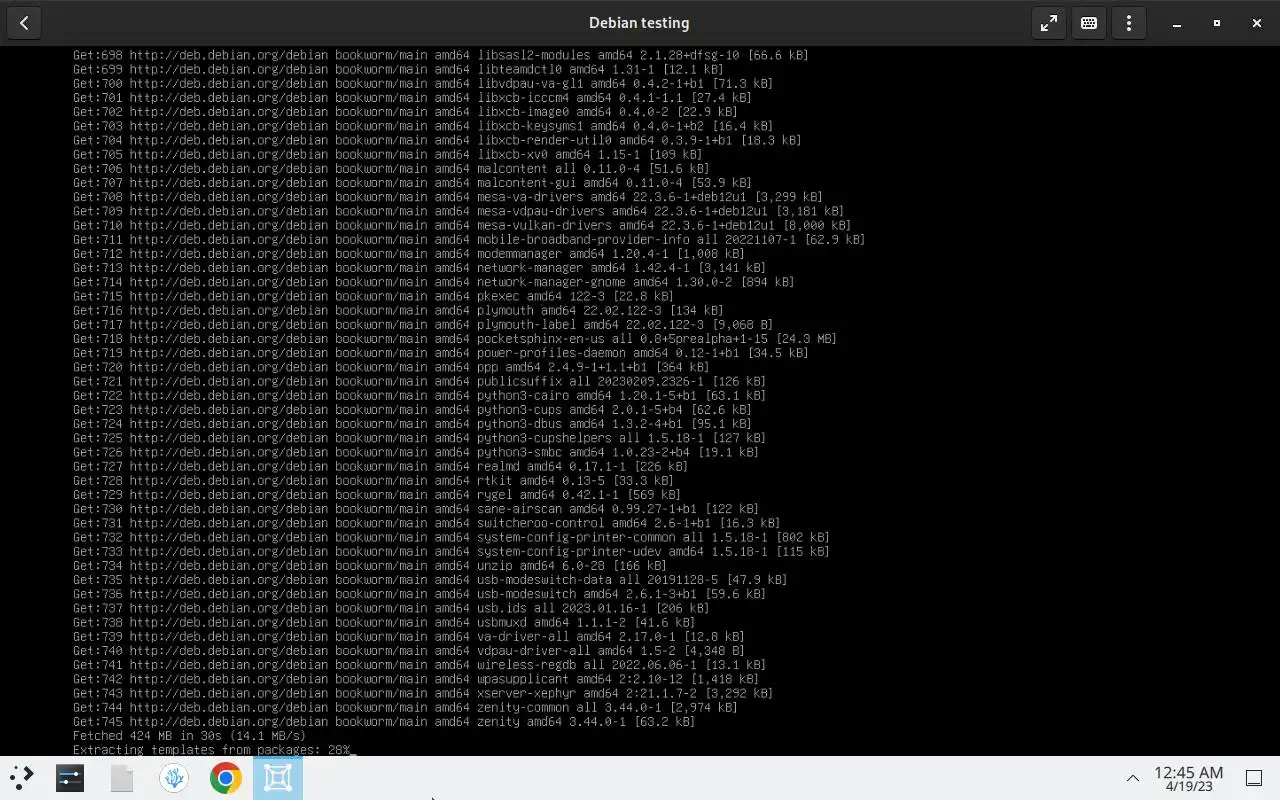Click the Get:700 libvdpau-va-gl1 line
This screenshot has width=1280, height=800.
click(x=423, y=83)
